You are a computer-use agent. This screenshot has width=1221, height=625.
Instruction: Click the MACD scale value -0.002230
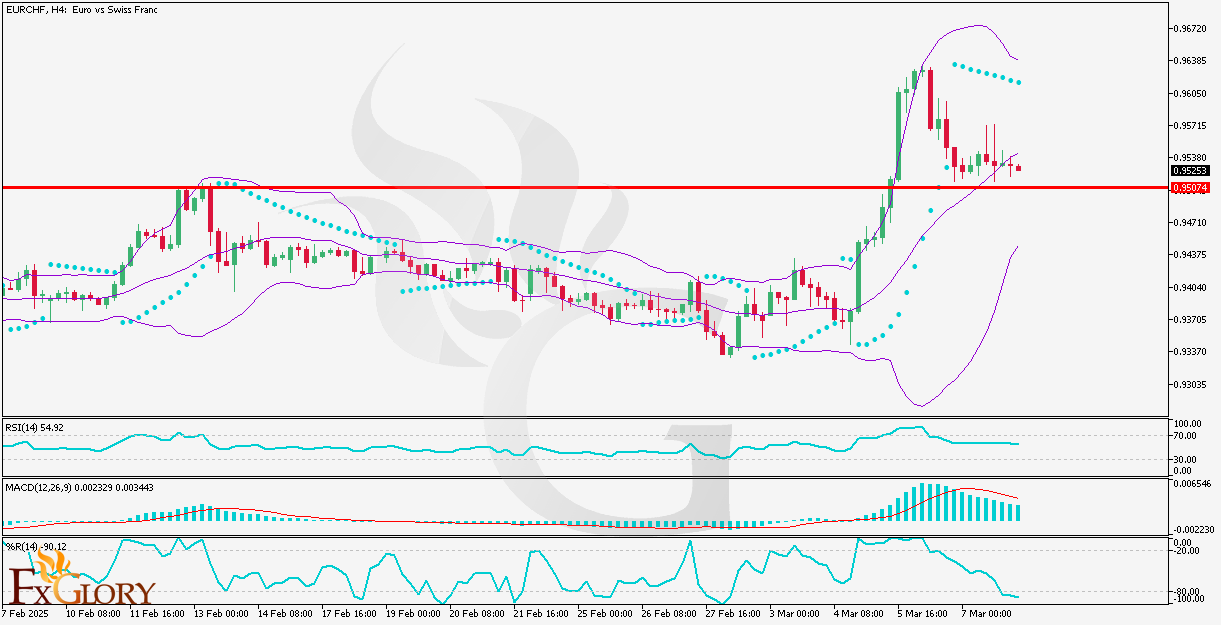tap(1192, 530)
